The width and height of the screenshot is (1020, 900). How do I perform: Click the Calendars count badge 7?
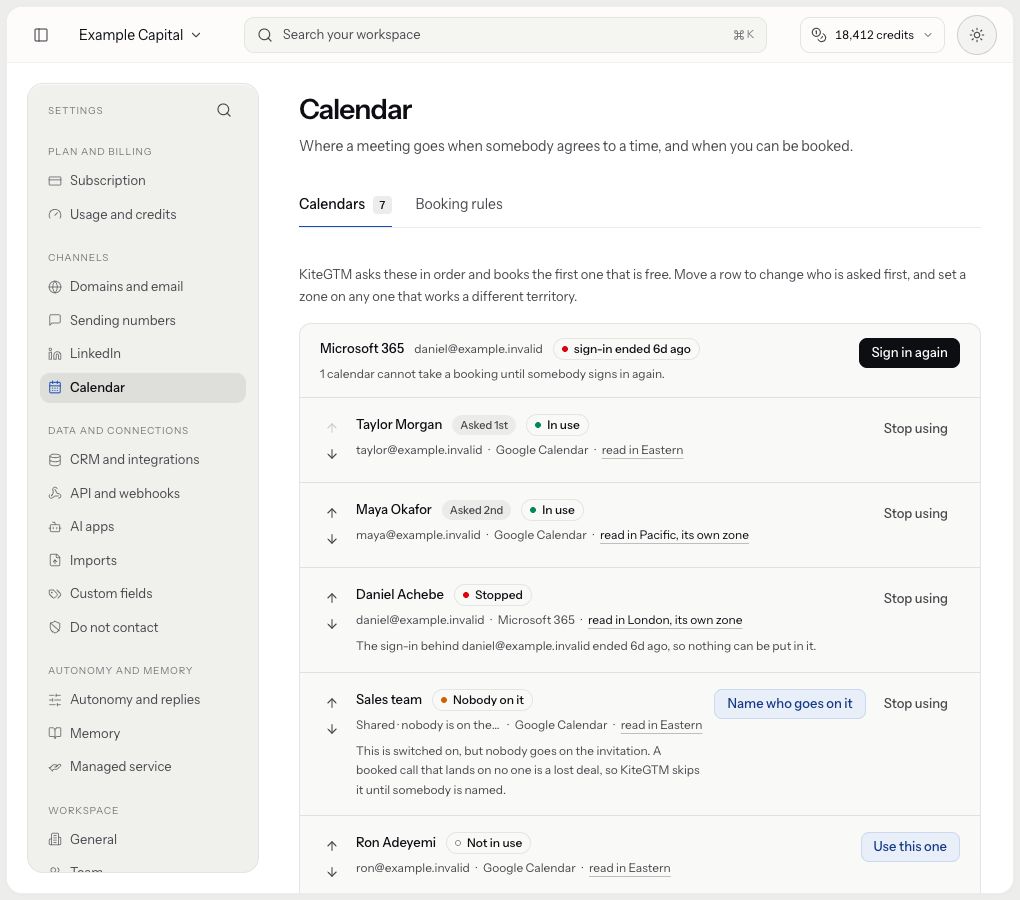point(382,205)
